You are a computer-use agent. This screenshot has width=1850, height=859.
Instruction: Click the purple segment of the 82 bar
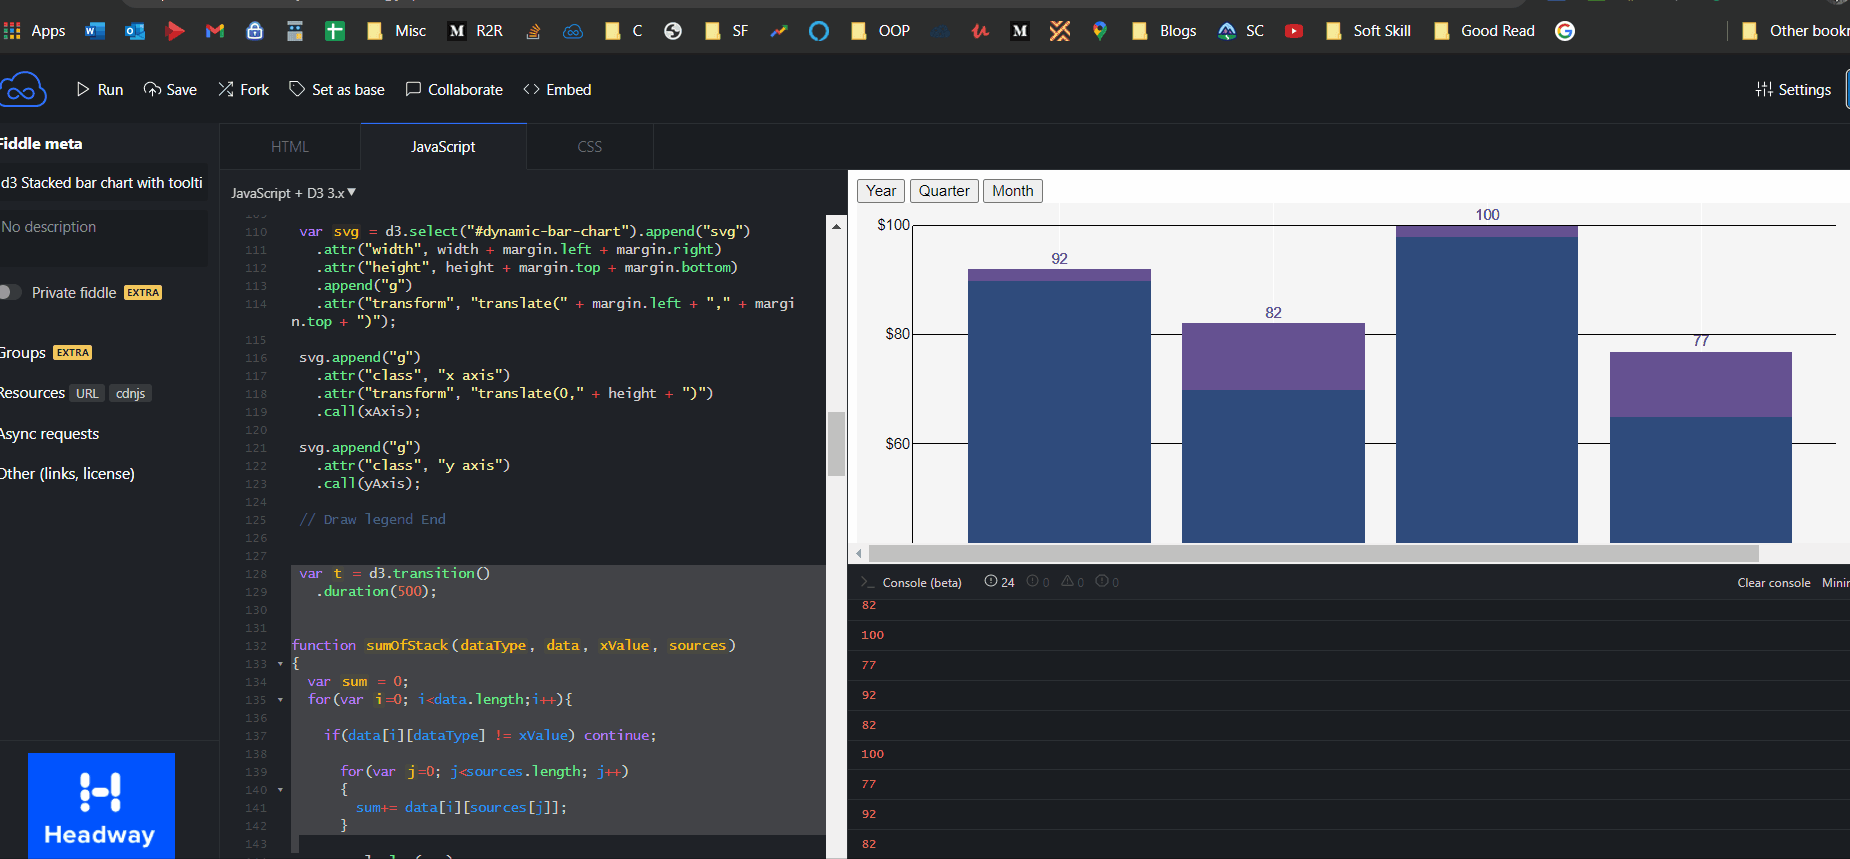point(1273,356)
